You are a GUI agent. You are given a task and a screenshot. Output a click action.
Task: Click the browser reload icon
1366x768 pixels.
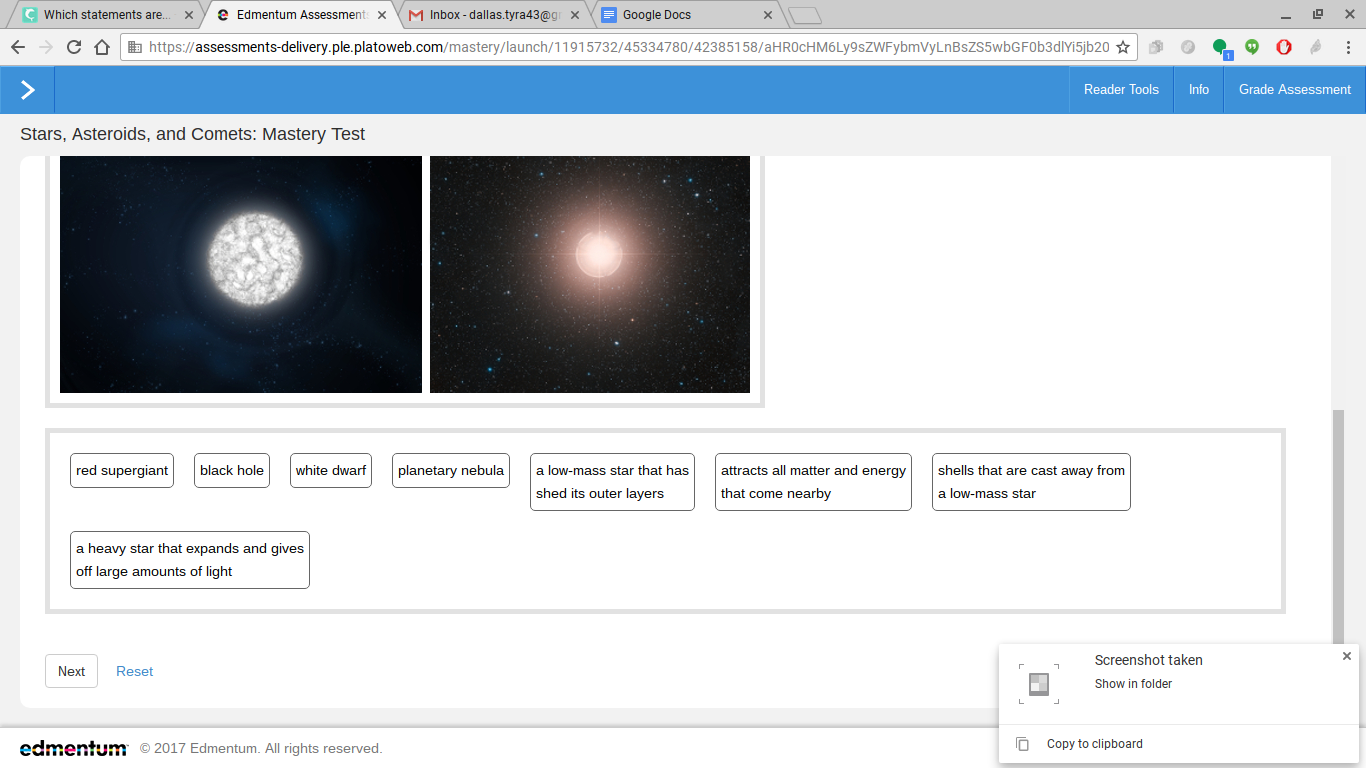pyautogui.click(x=73, y=47)
